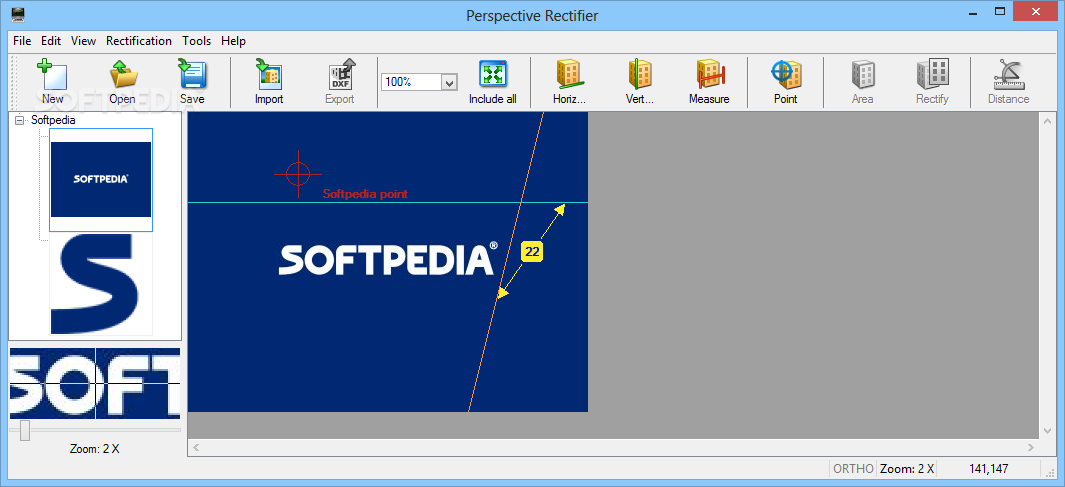
Task: Save the project with Save icon
Action: pos(192,82)
